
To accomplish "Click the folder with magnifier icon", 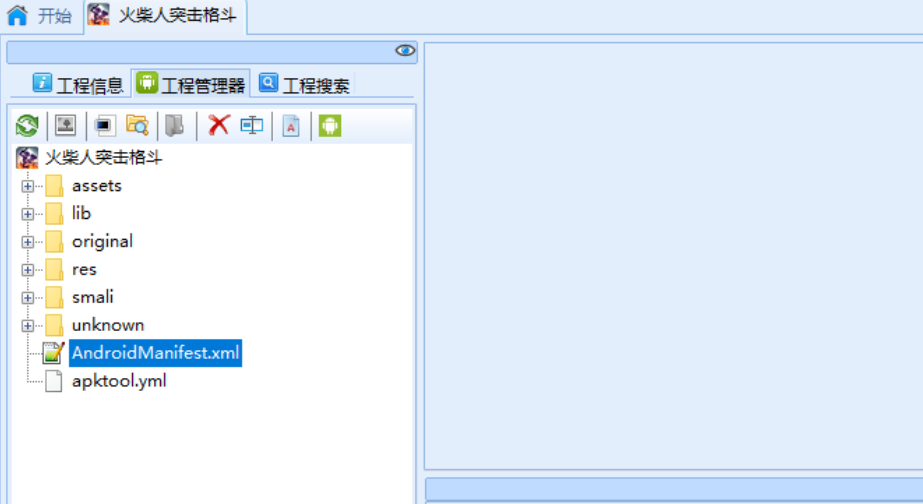I will [x=137, y=125].
